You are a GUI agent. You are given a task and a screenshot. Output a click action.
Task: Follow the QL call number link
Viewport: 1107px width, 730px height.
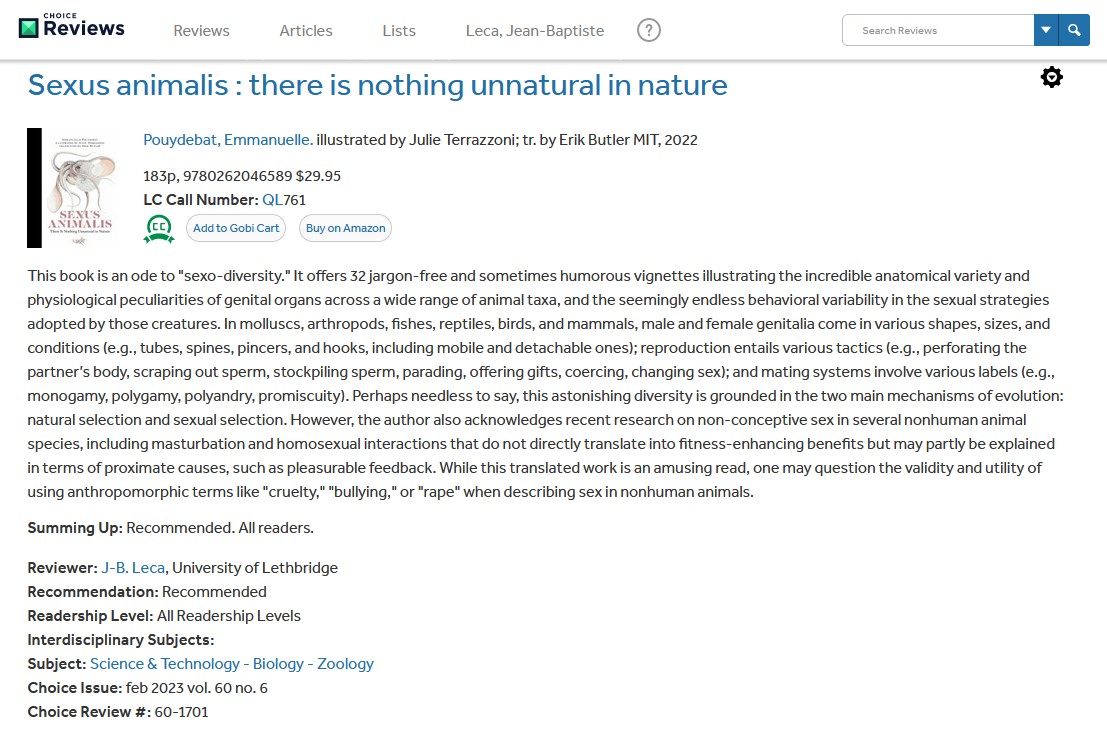(x=272, y=200)
